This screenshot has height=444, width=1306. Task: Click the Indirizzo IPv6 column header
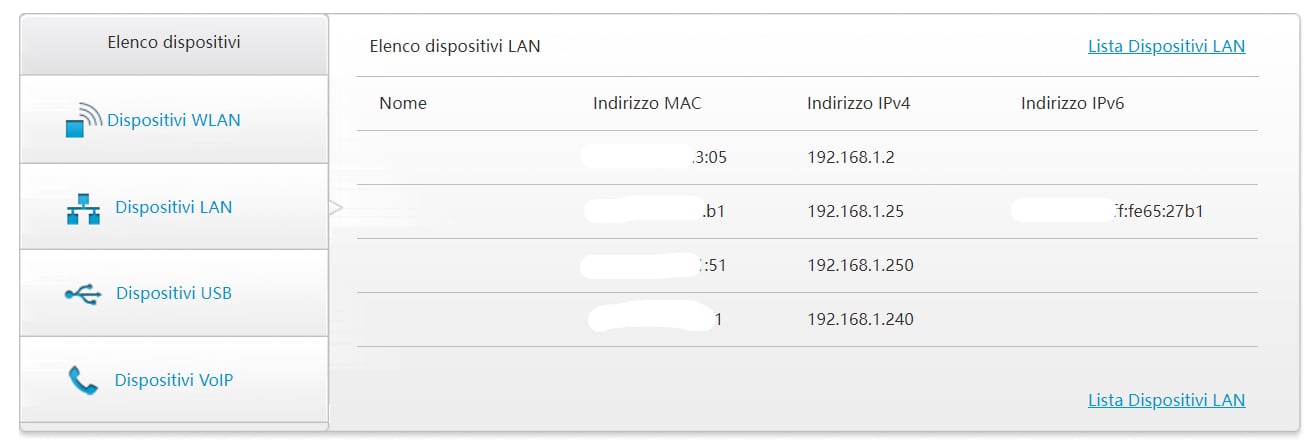click(1073, 103)
